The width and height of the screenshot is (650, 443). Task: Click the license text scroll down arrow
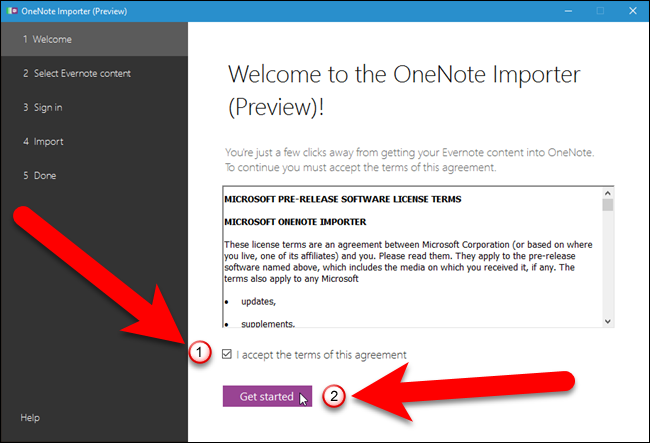[608, 322]
